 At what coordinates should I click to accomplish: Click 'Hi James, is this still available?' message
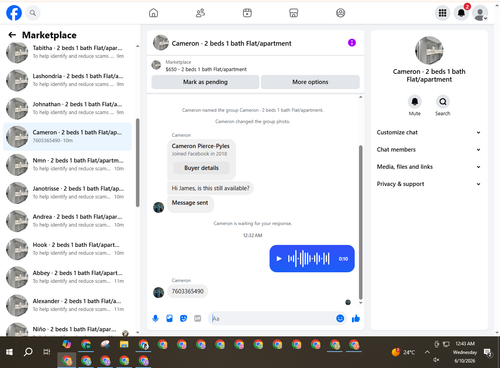210,188
